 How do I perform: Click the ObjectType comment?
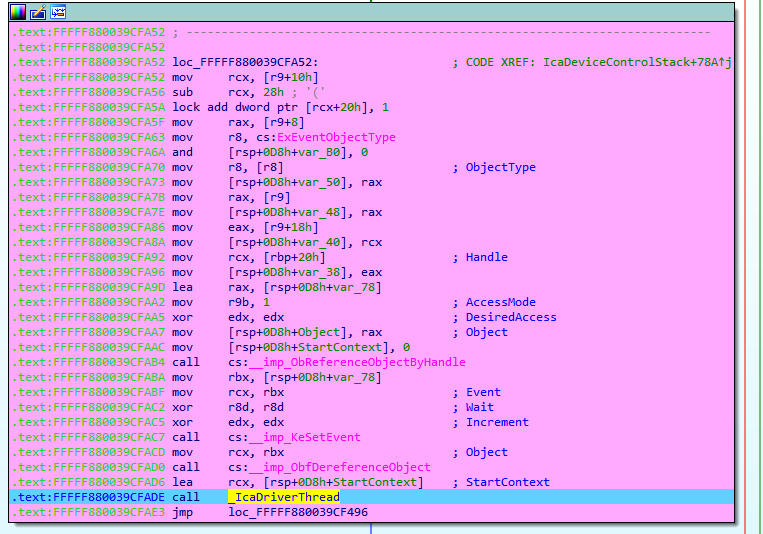tap(500, 167)
